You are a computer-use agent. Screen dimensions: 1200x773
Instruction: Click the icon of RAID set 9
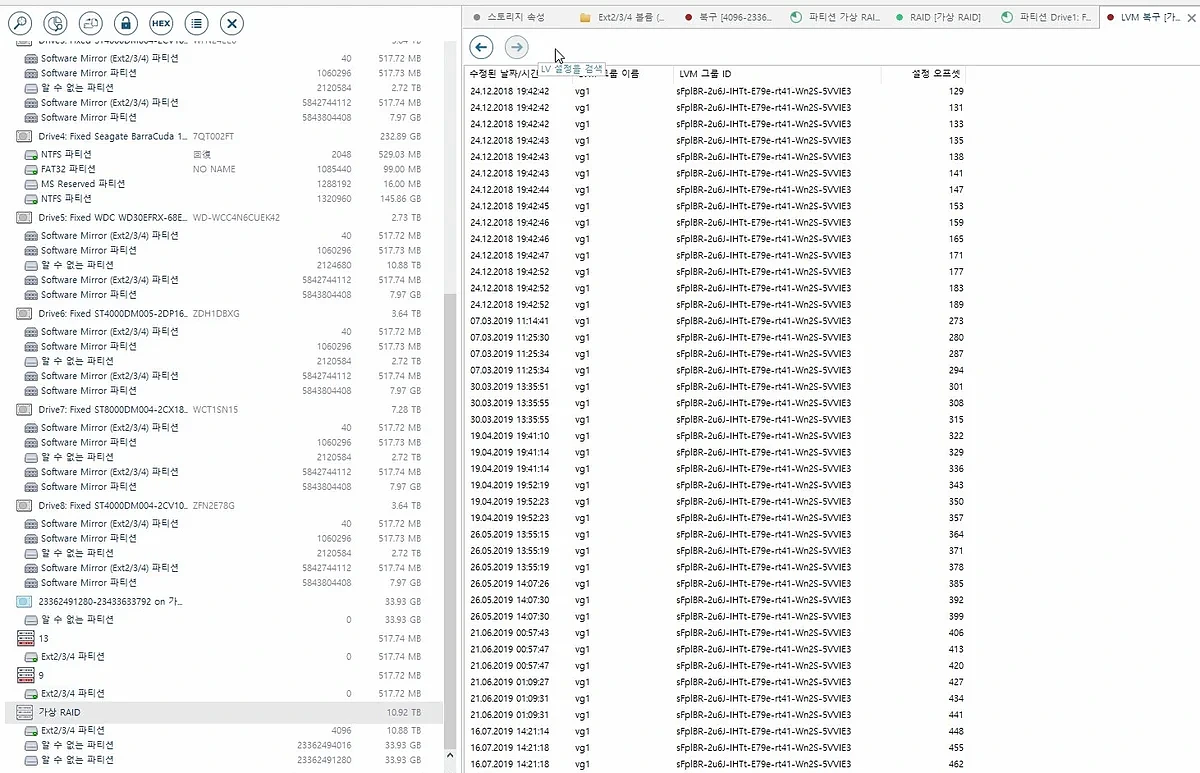pyautogui.click(x=25, y=675)
